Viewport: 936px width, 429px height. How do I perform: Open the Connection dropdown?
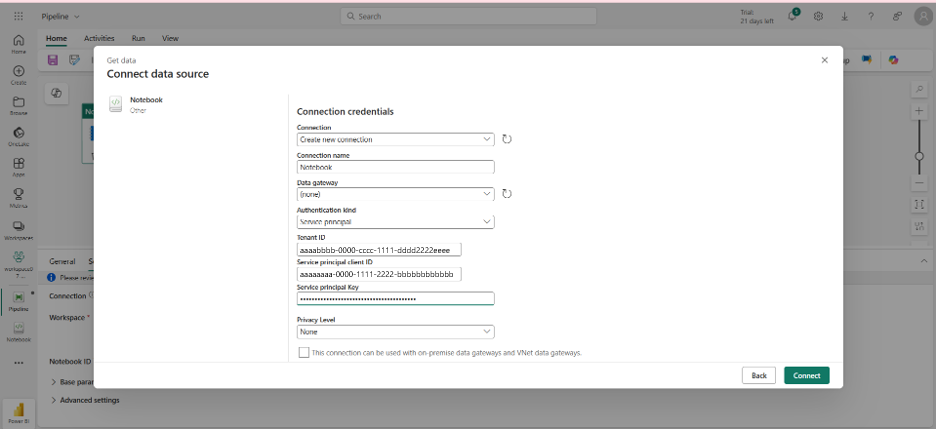coord(395,139)
